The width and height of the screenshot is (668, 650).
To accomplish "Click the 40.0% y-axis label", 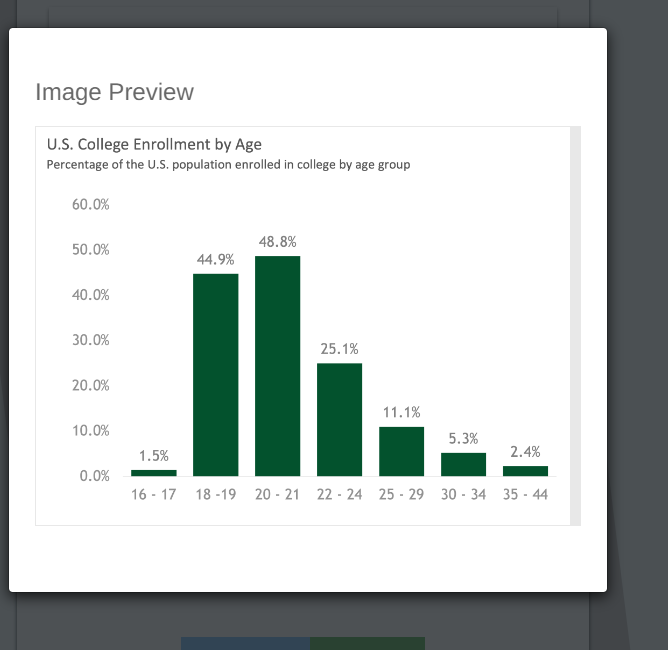I will (x=91, y=295).
